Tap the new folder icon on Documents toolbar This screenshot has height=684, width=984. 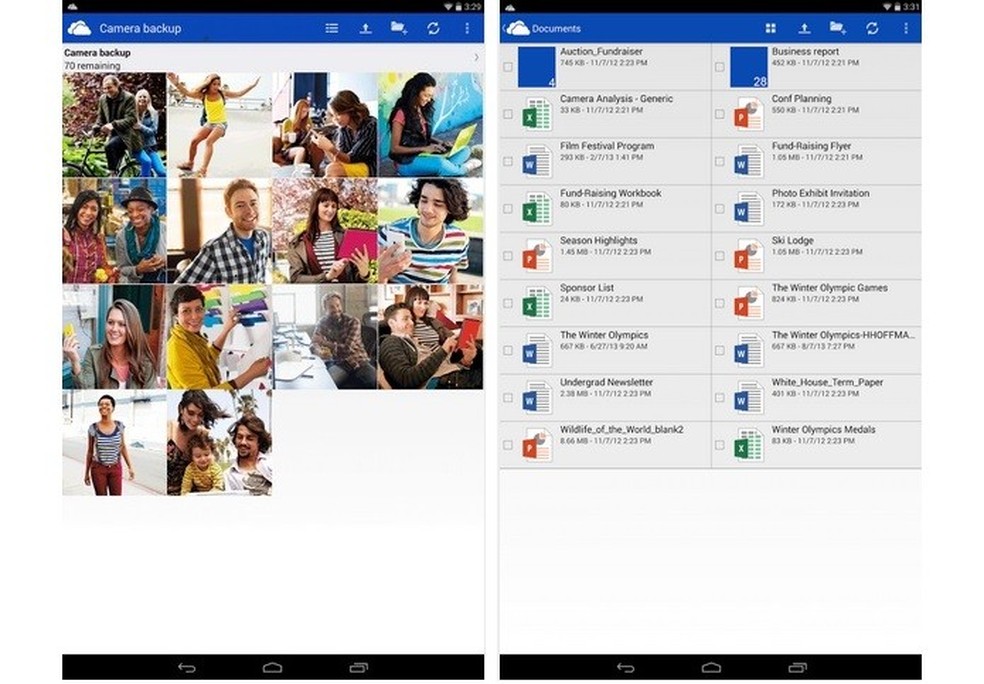tap(836, 28)
